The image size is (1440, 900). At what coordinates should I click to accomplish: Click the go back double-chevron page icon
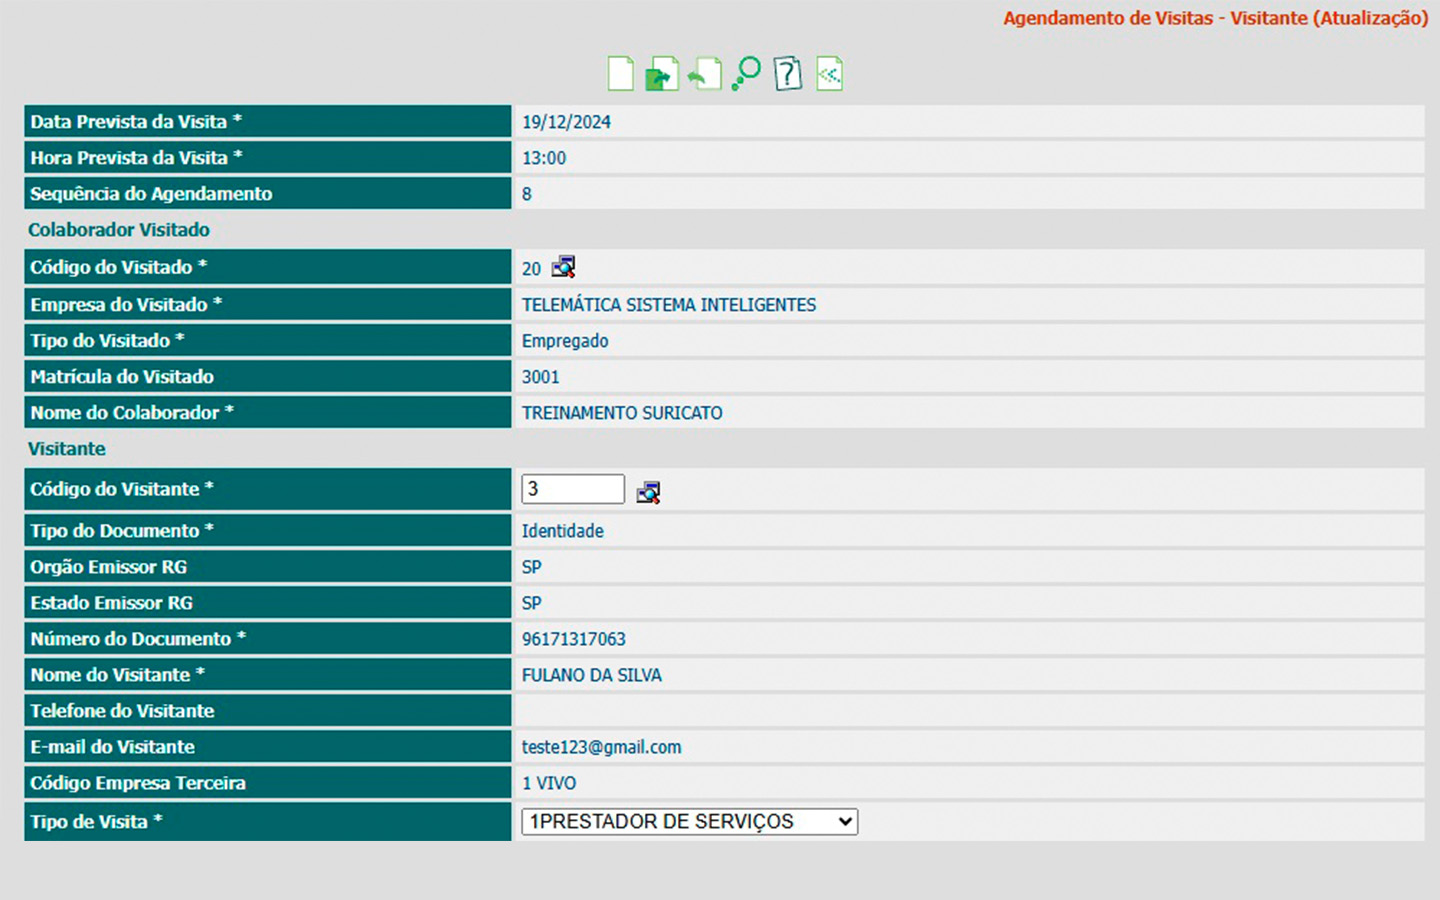point(829,74)
